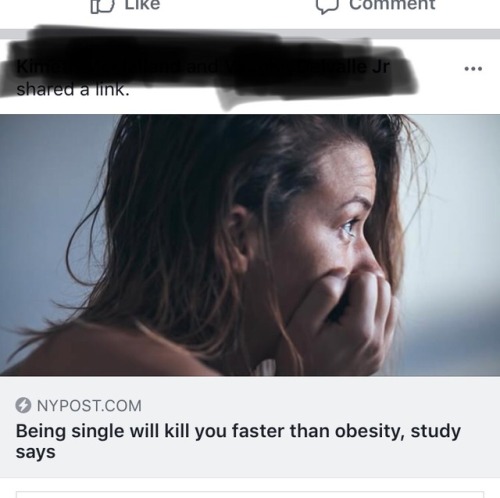Open the first blacked-out poster name starting 'Kim'
This screenshot has width=500, height=498.
(x=98, y=67)
